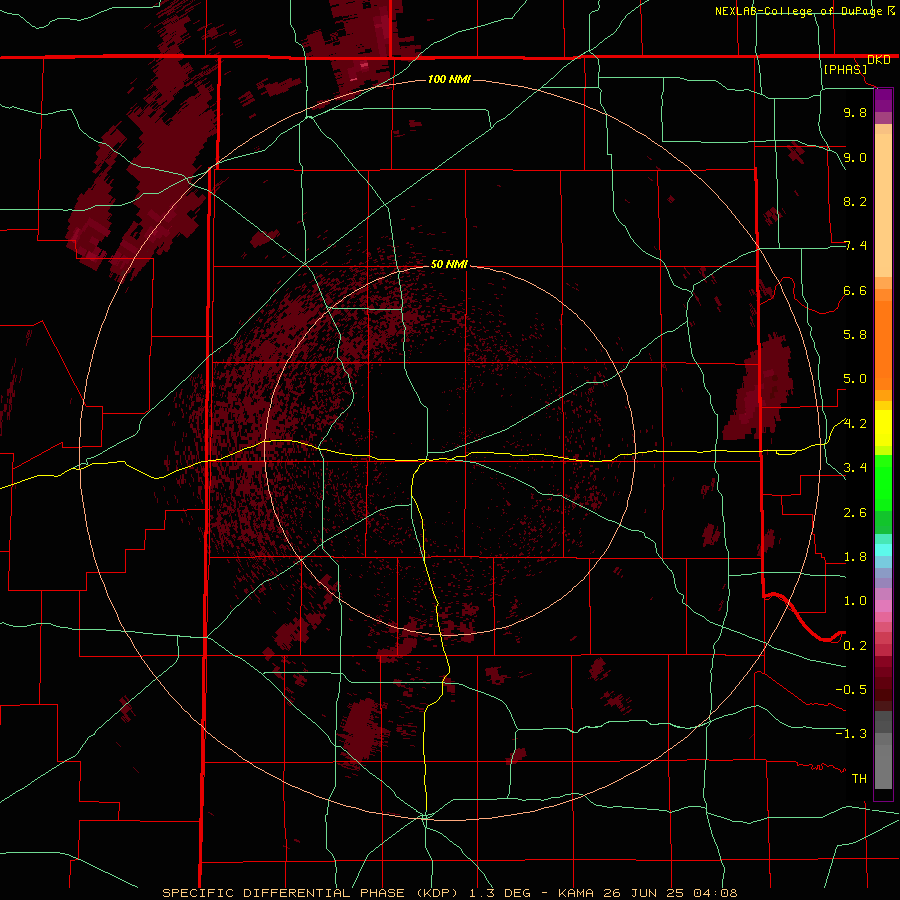Image resolution: width=900 pixels, height=900 pixels.
Task: Pick the 5.8 legend value
Action: pyautogui.click(x=855, y=335)
